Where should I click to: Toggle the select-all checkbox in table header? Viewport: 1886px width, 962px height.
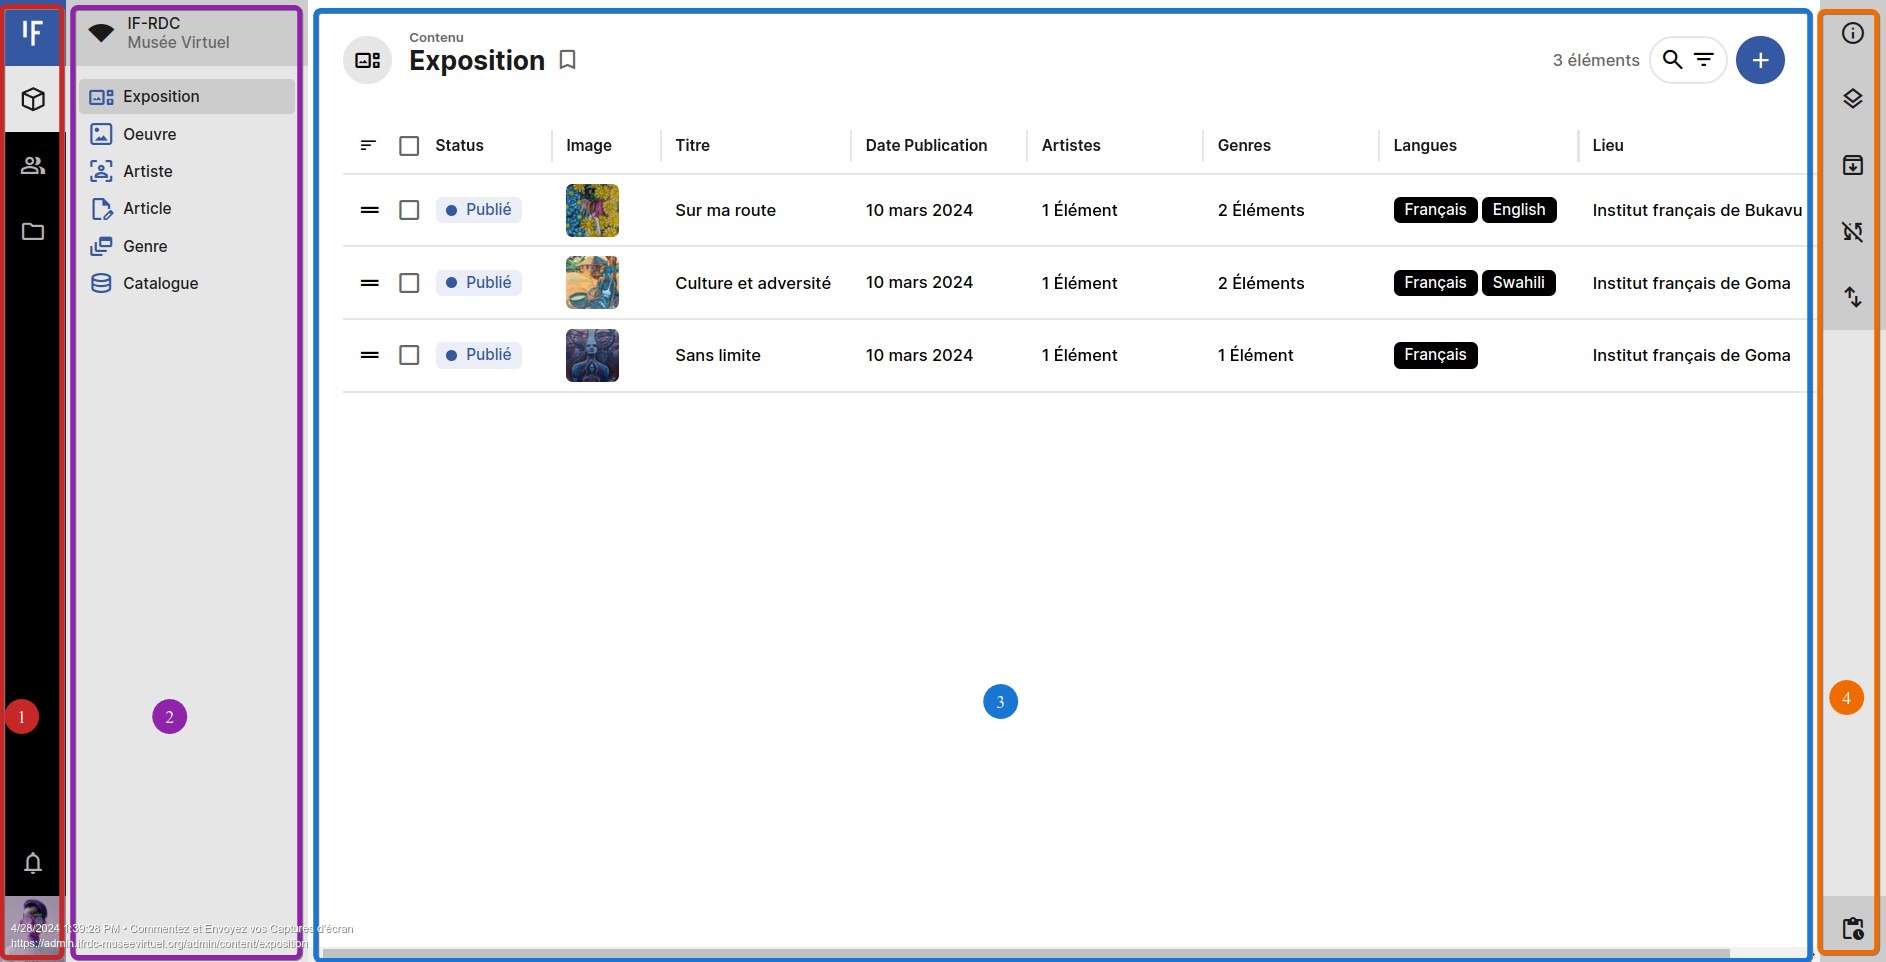pos(410,145)
